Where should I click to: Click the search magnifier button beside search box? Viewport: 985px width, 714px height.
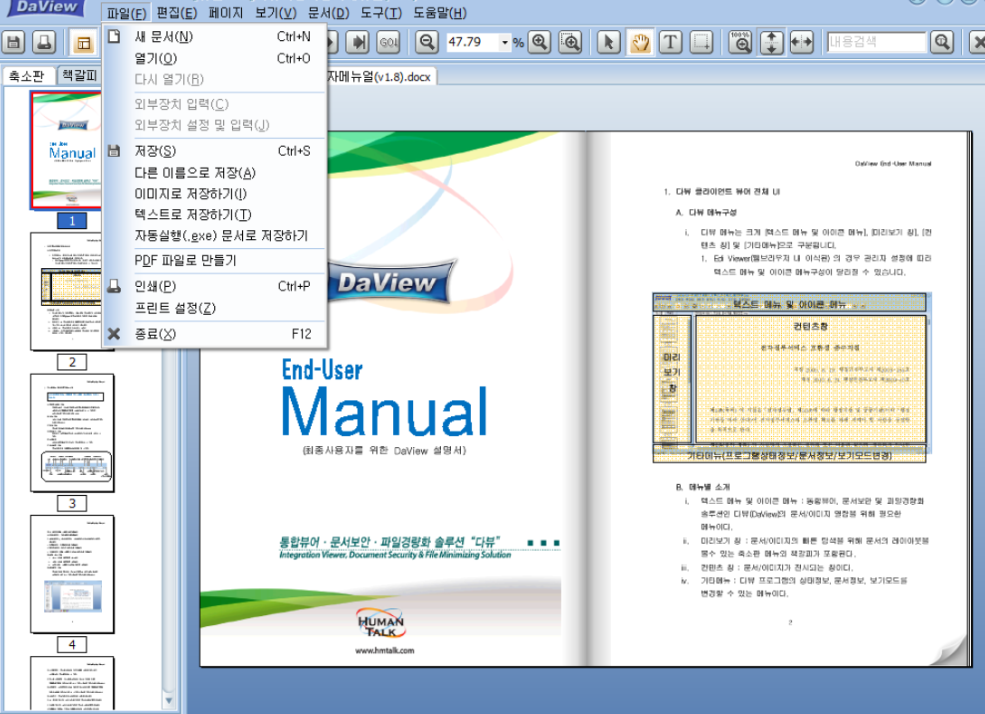(x=942, y=43)
